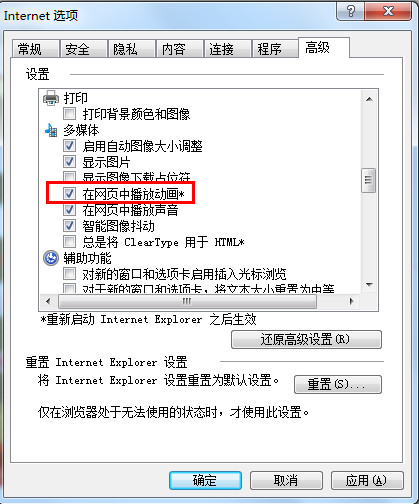Click the 重置(S)... button

click(x=338, y=384)
